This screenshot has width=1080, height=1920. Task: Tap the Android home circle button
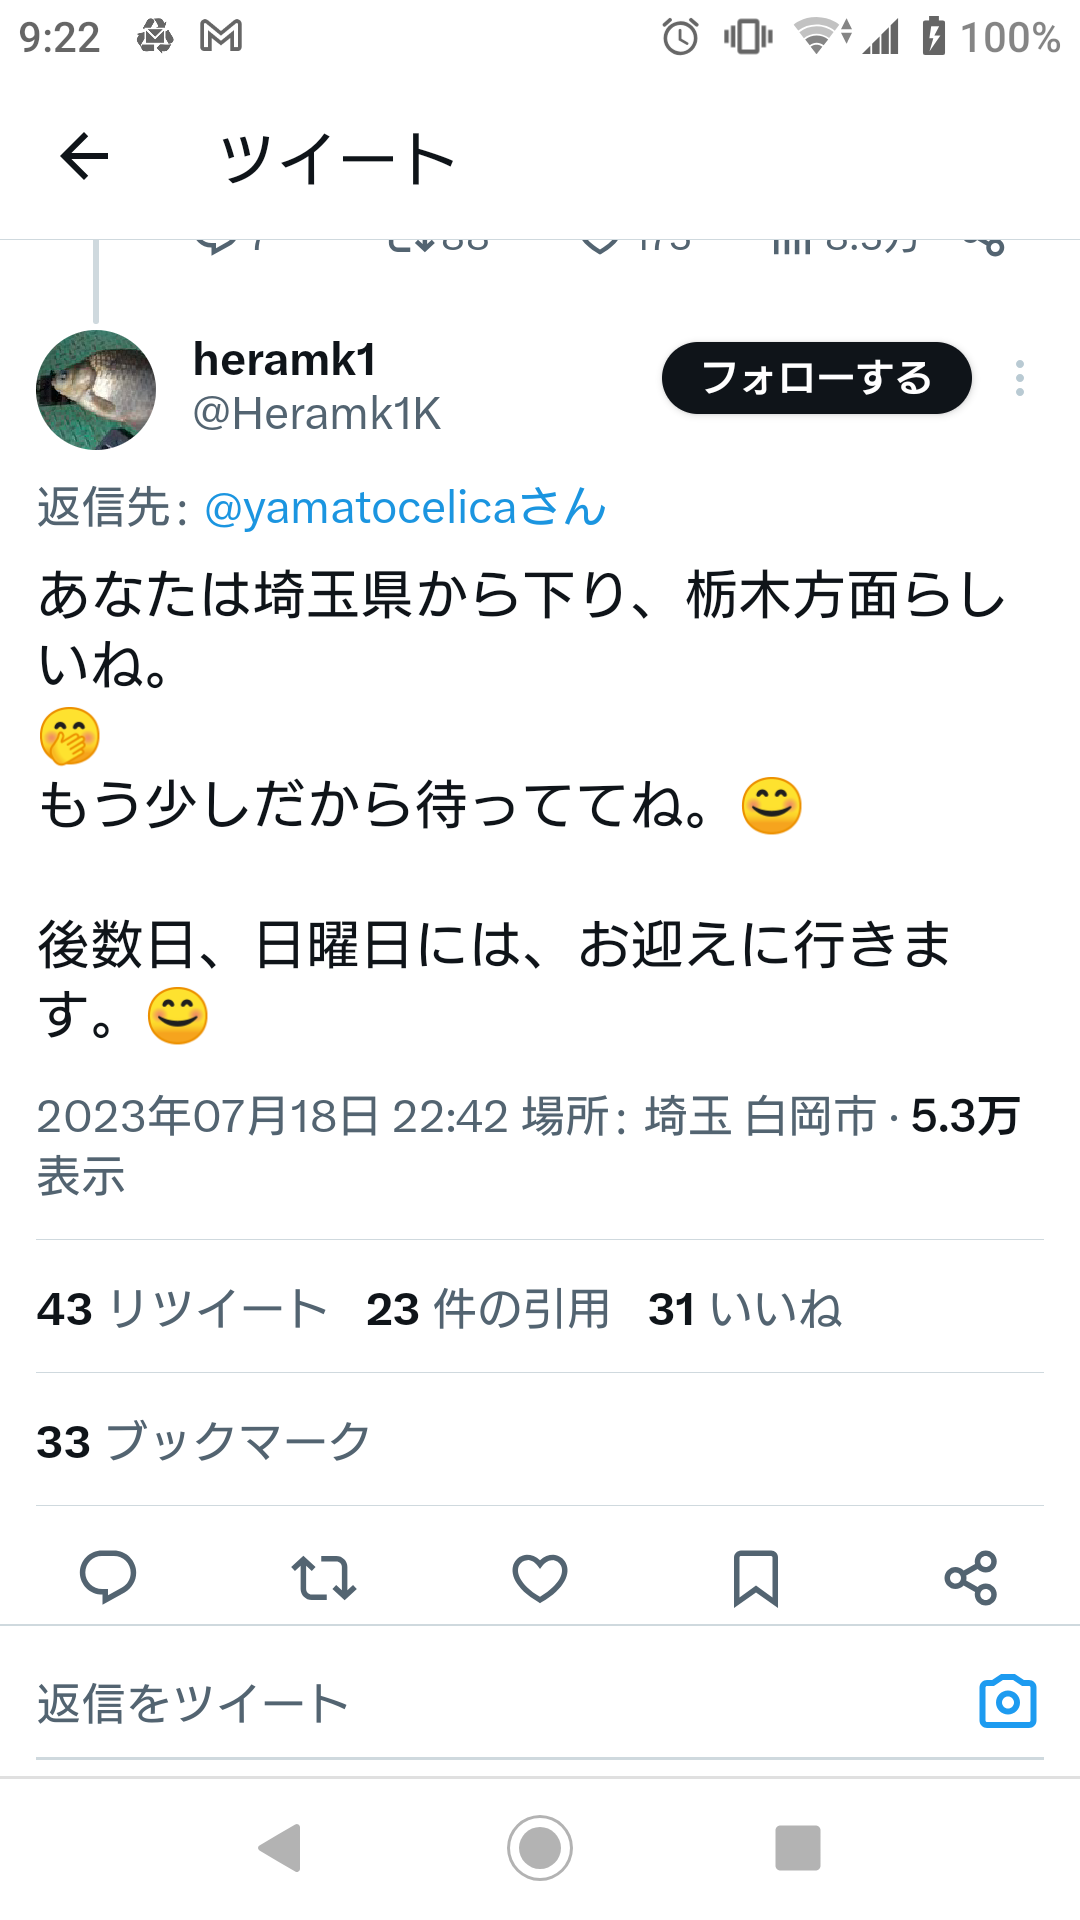pos(540,1847)
